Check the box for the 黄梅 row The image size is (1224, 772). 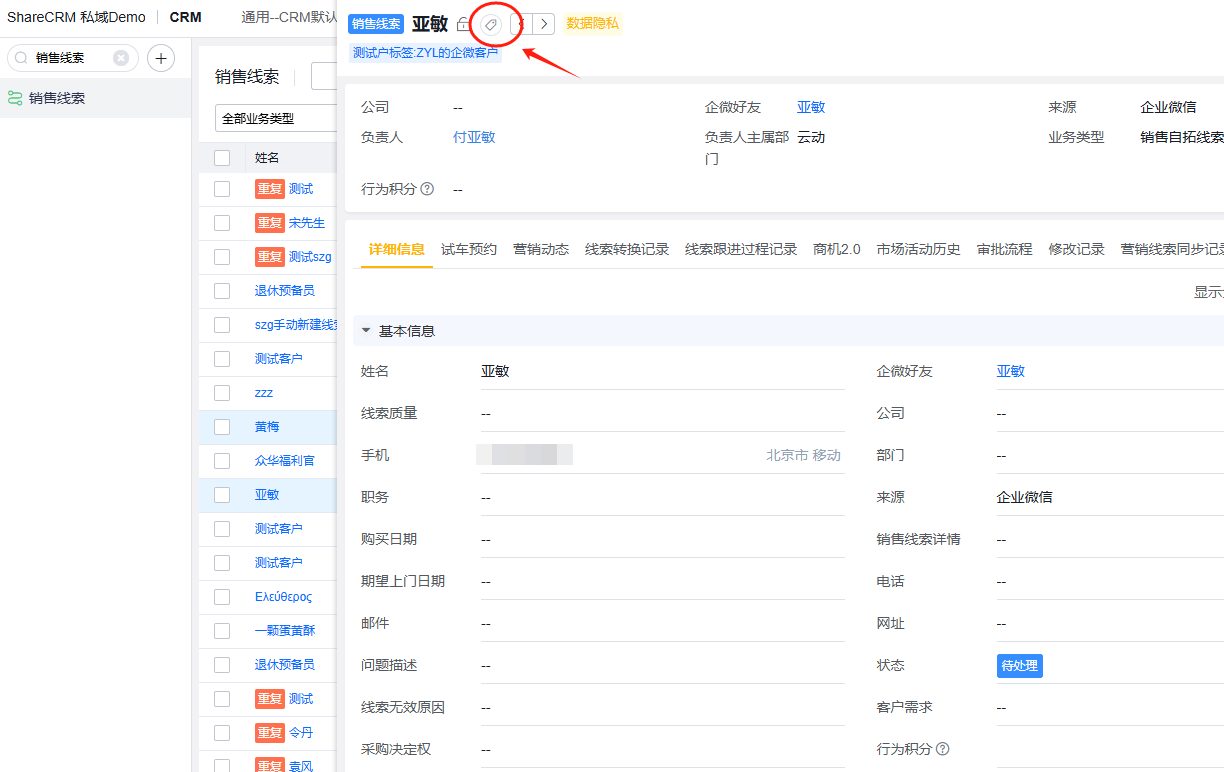222,427
